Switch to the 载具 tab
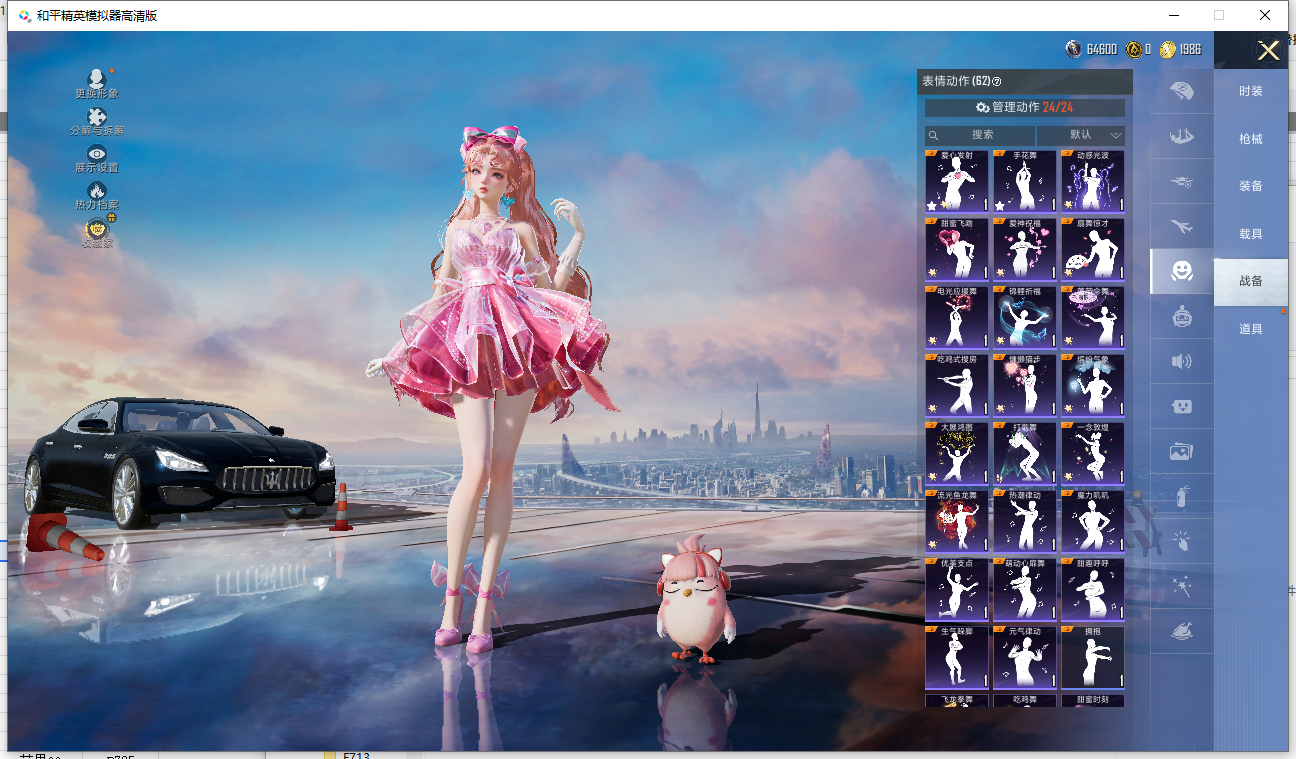Viewport: 1296px width, 759px height. (x=1251, y=234)
